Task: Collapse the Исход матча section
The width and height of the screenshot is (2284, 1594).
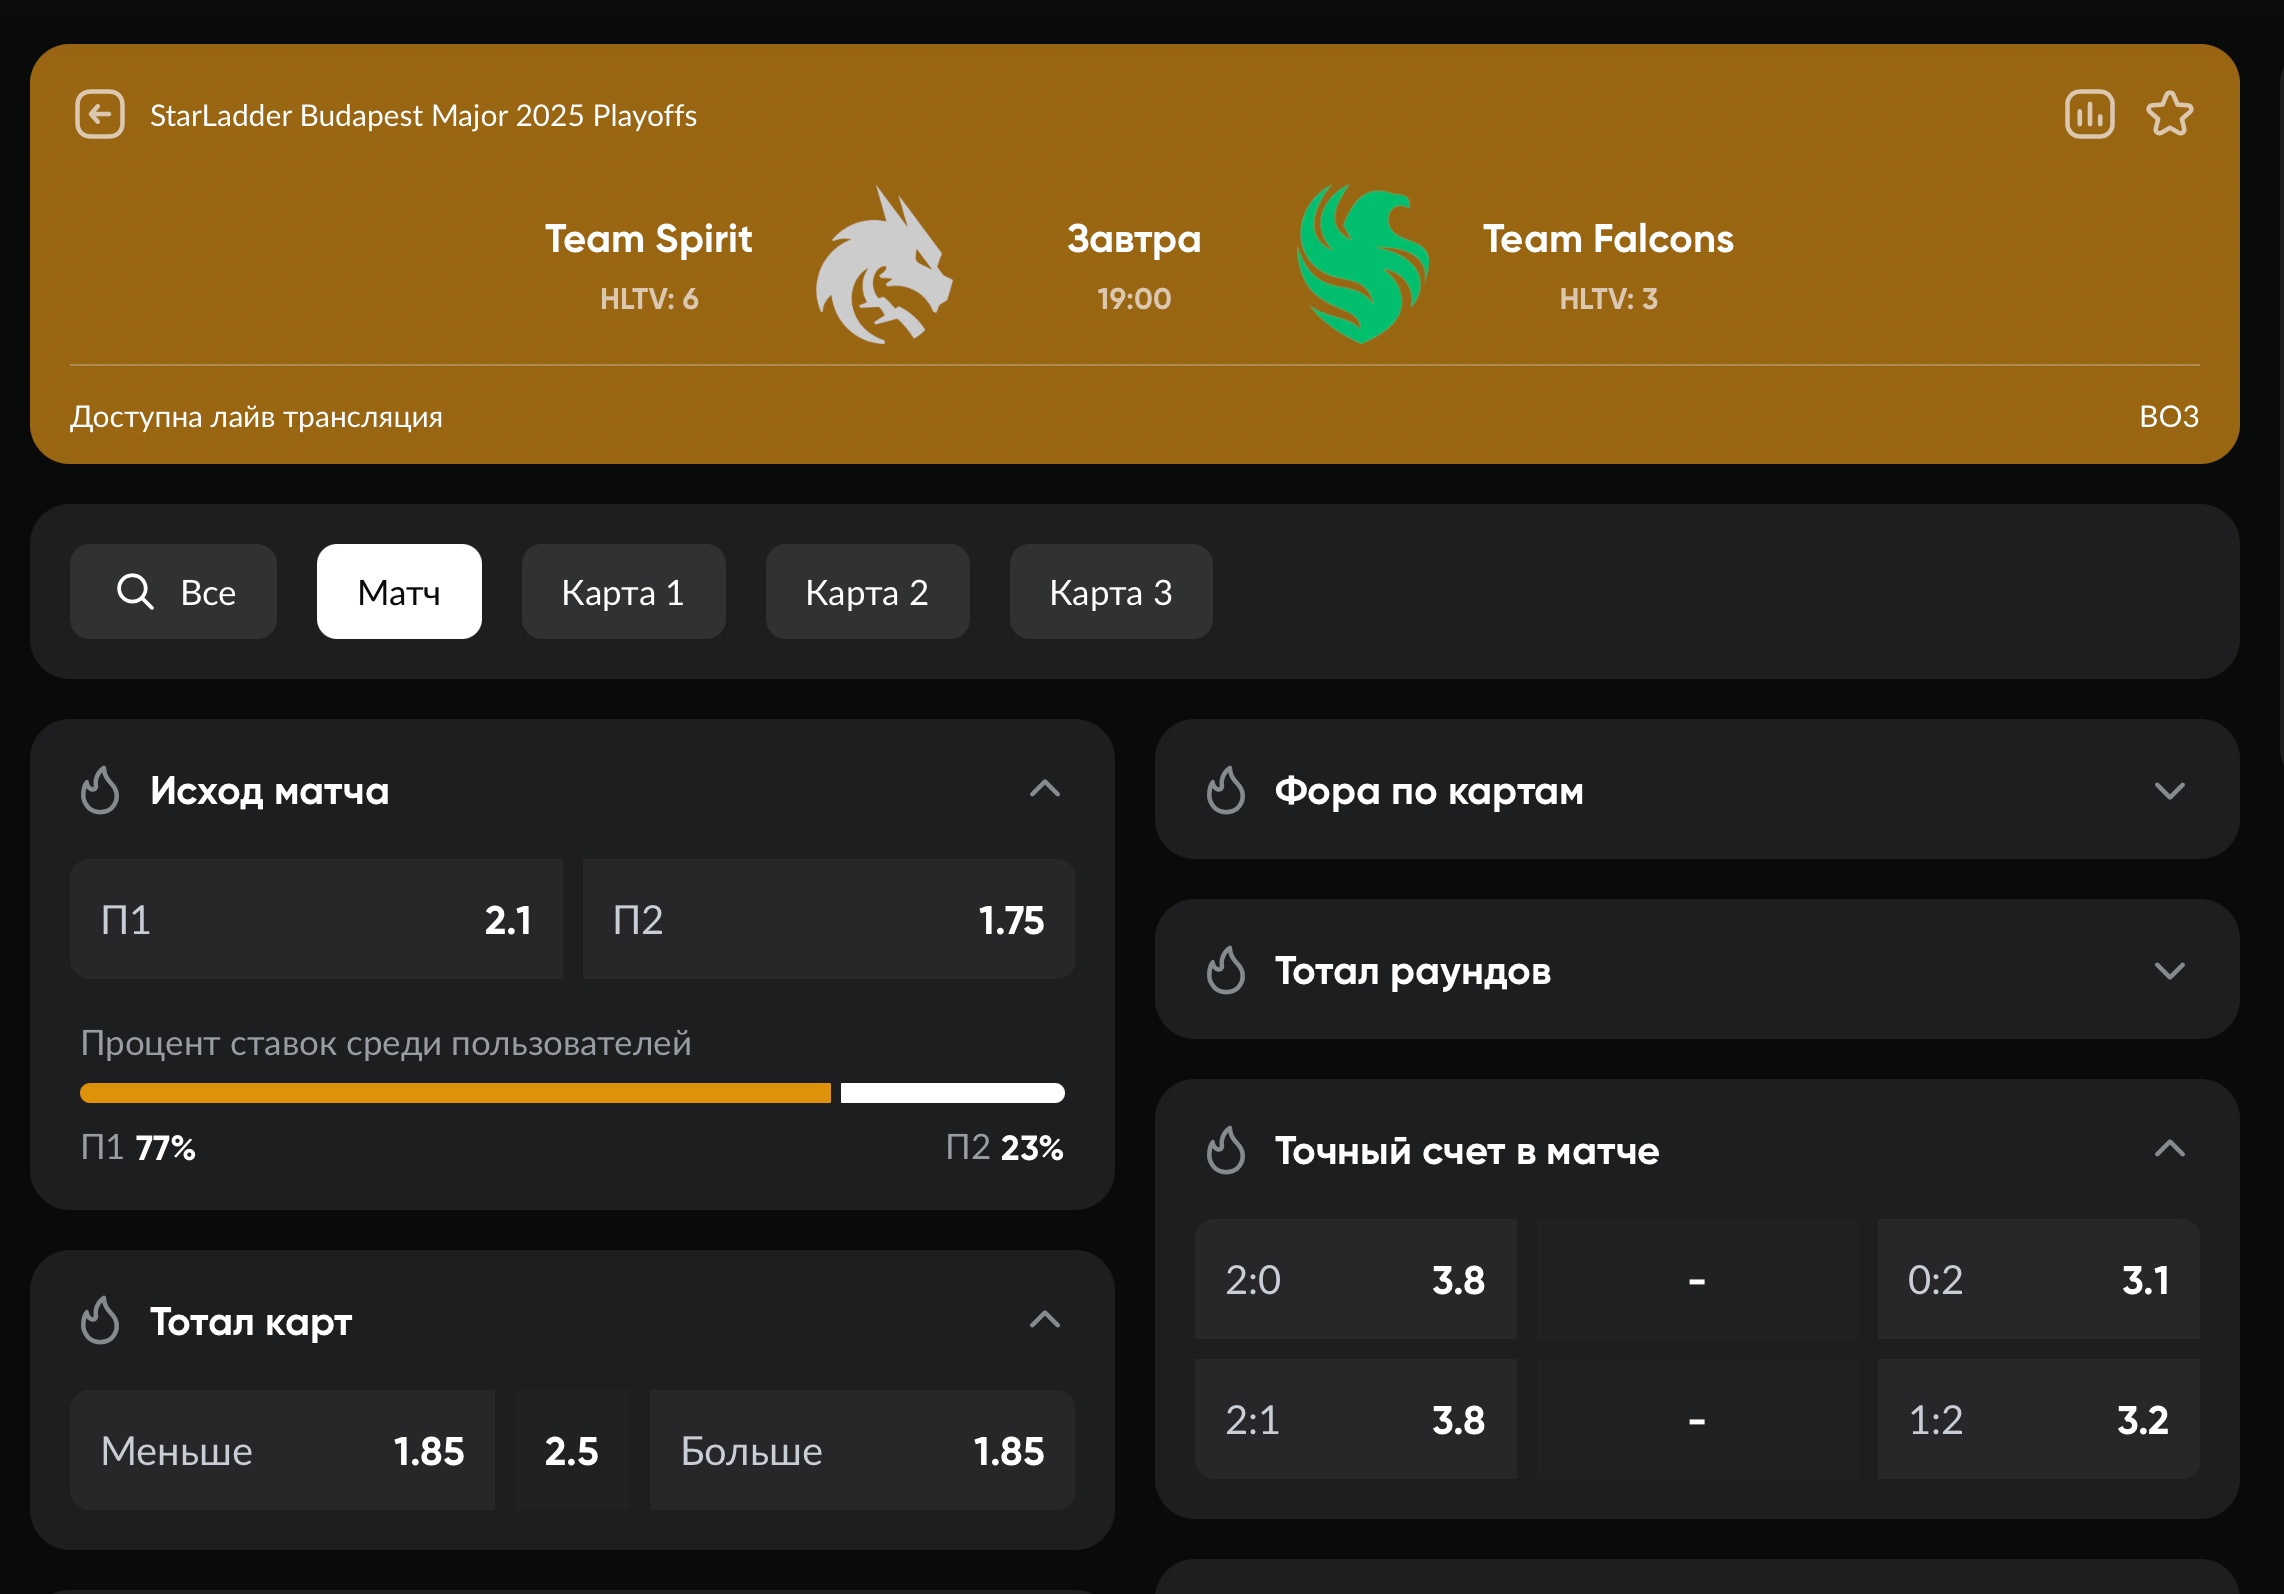Action: click(1044, 789)
